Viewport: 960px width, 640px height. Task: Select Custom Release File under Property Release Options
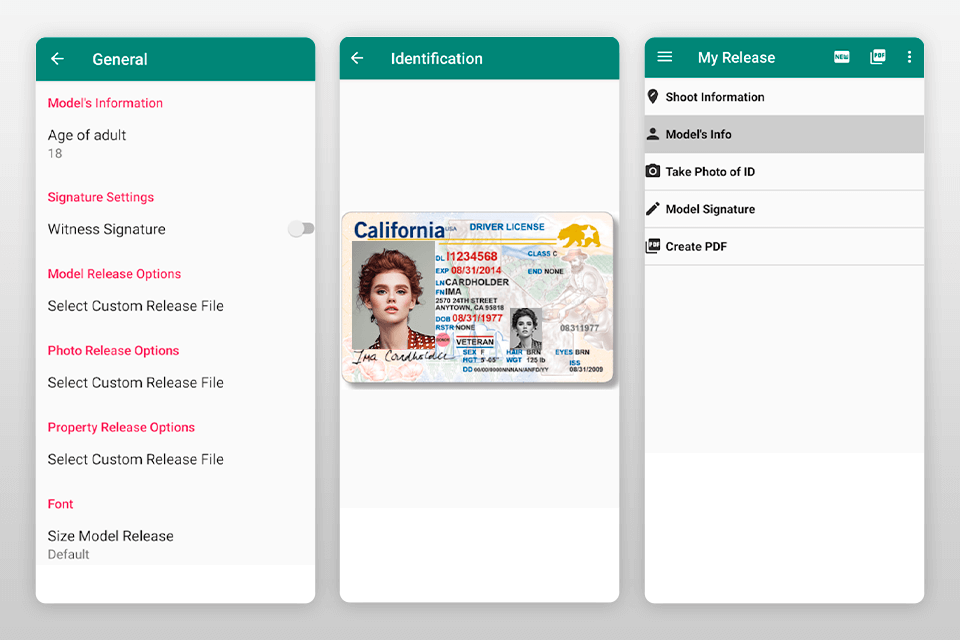point(135,460)
